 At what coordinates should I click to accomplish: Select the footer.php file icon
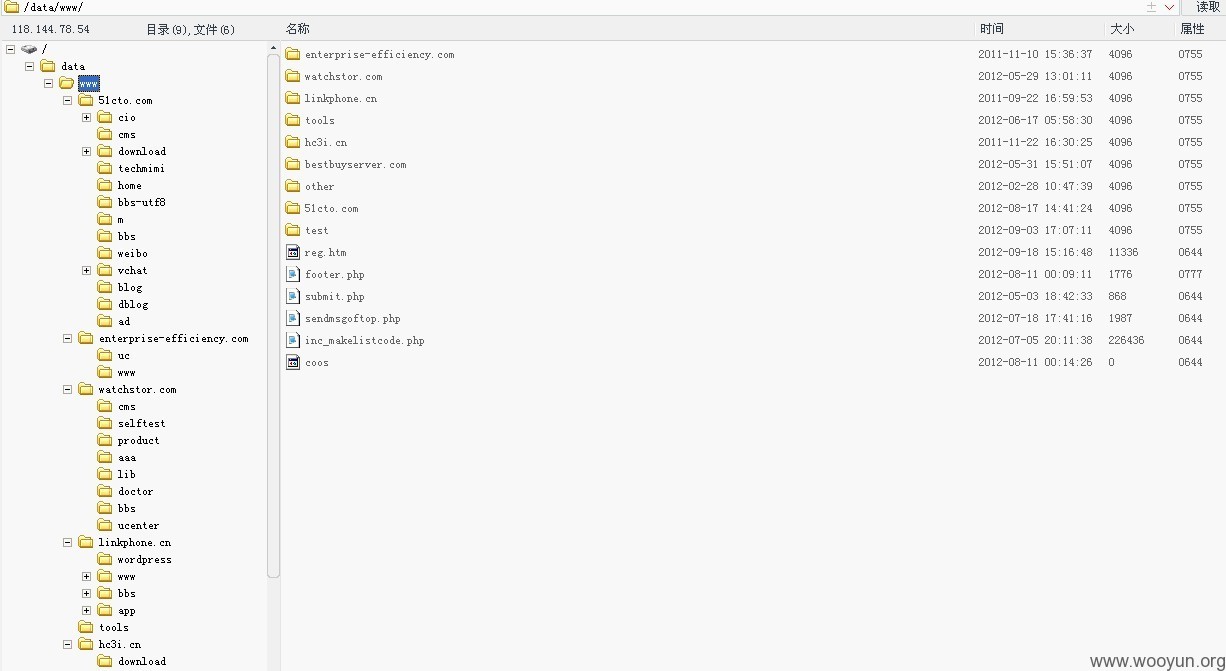[x=293, y=274]
